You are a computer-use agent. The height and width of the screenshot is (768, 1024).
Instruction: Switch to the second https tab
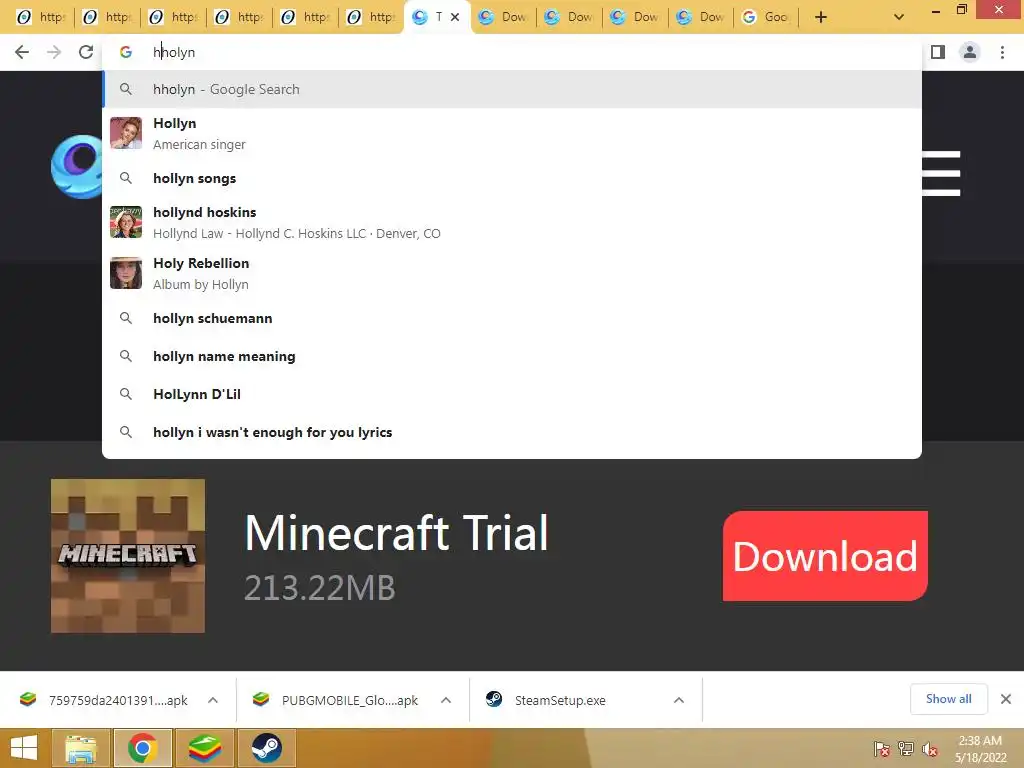108,17
